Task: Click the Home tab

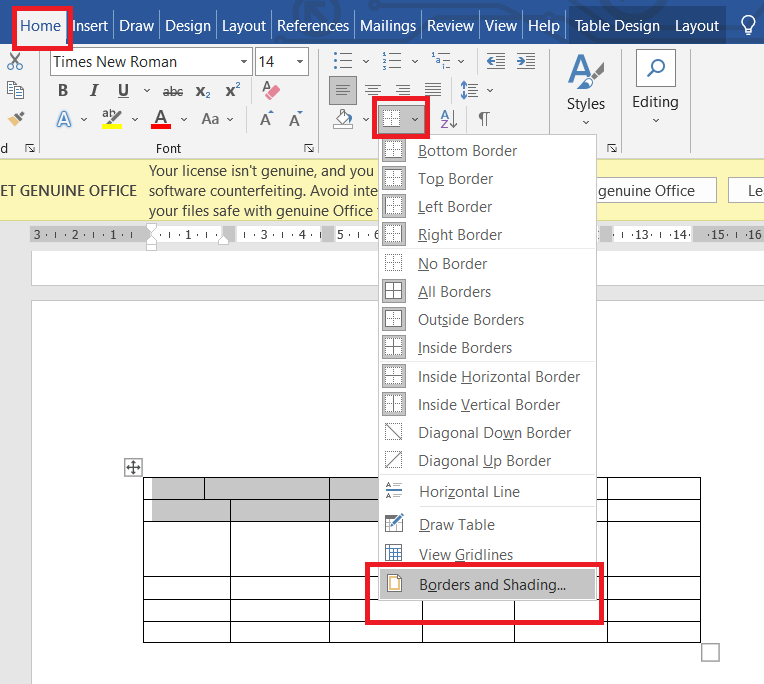Action: (x=40, y=25)
